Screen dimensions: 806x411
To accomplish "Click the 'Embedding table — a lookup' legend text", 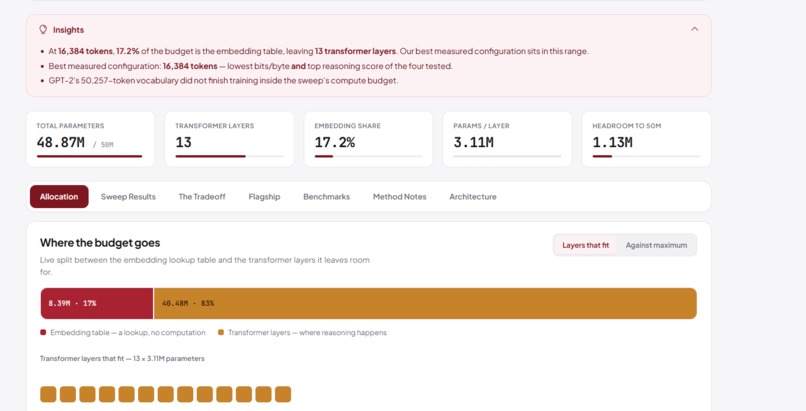I will point(127,332).
